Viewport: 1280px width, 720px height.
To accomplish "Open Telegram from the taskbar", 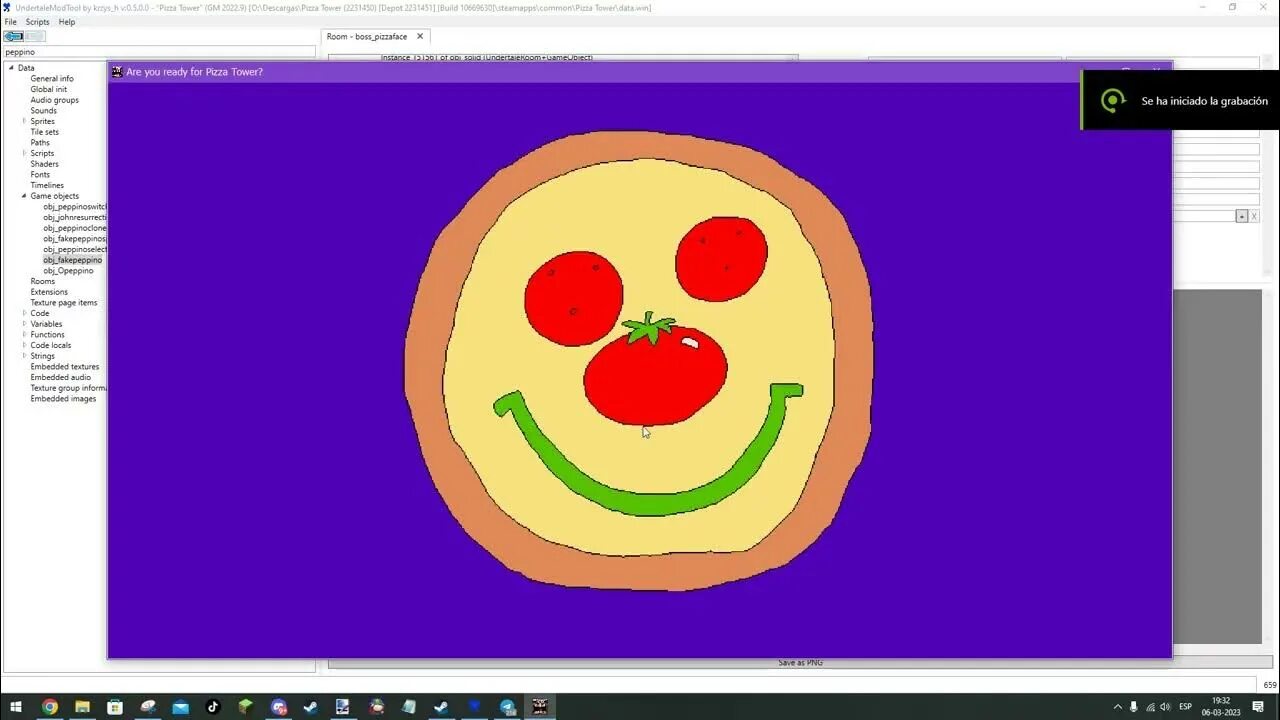I will (x=507, y=707).
